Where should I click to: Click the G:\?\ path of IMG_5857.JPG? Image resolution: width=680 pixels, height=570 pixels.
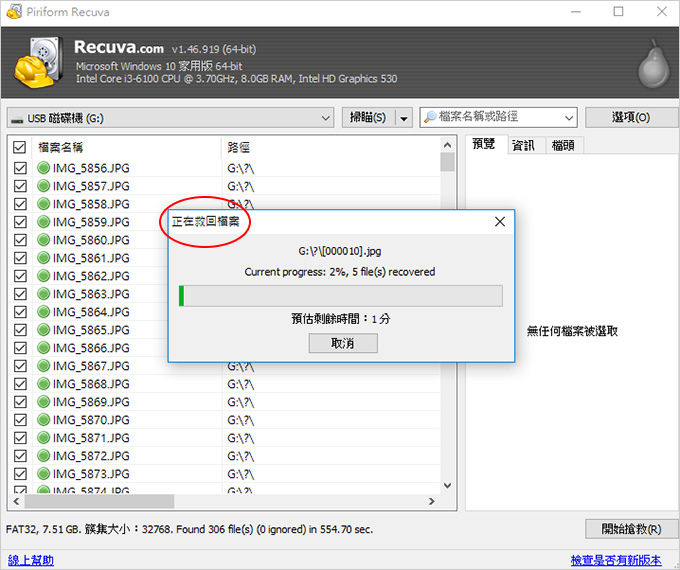tap(241, 186)
